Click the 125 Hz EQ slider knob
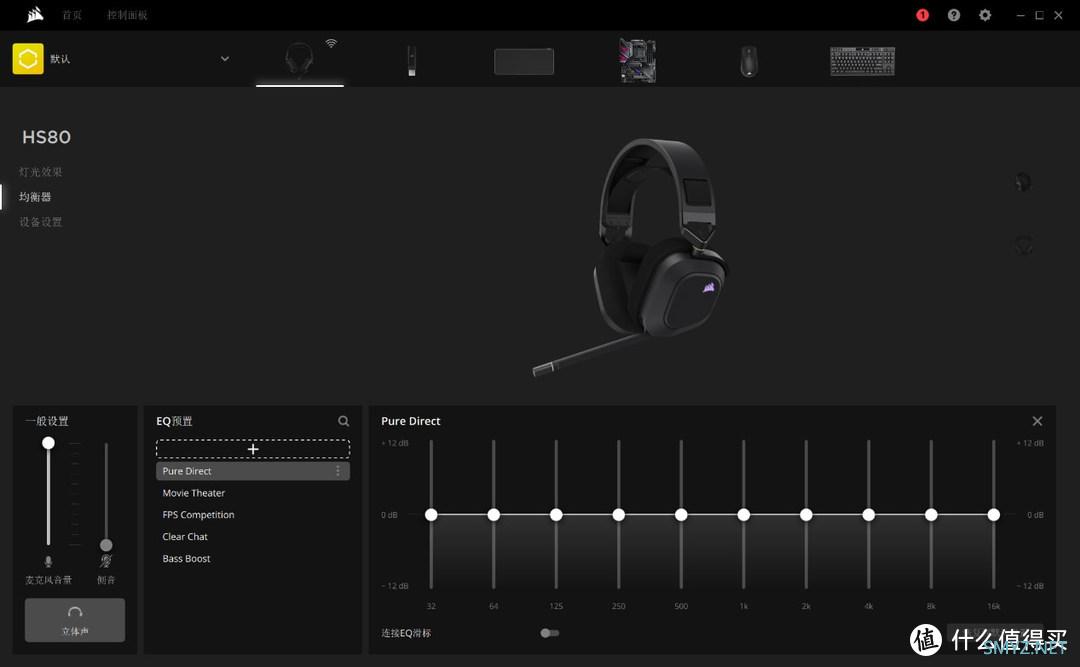This screenshot has width=1080, height=667. pyautogui.click(x=557, y=515)
